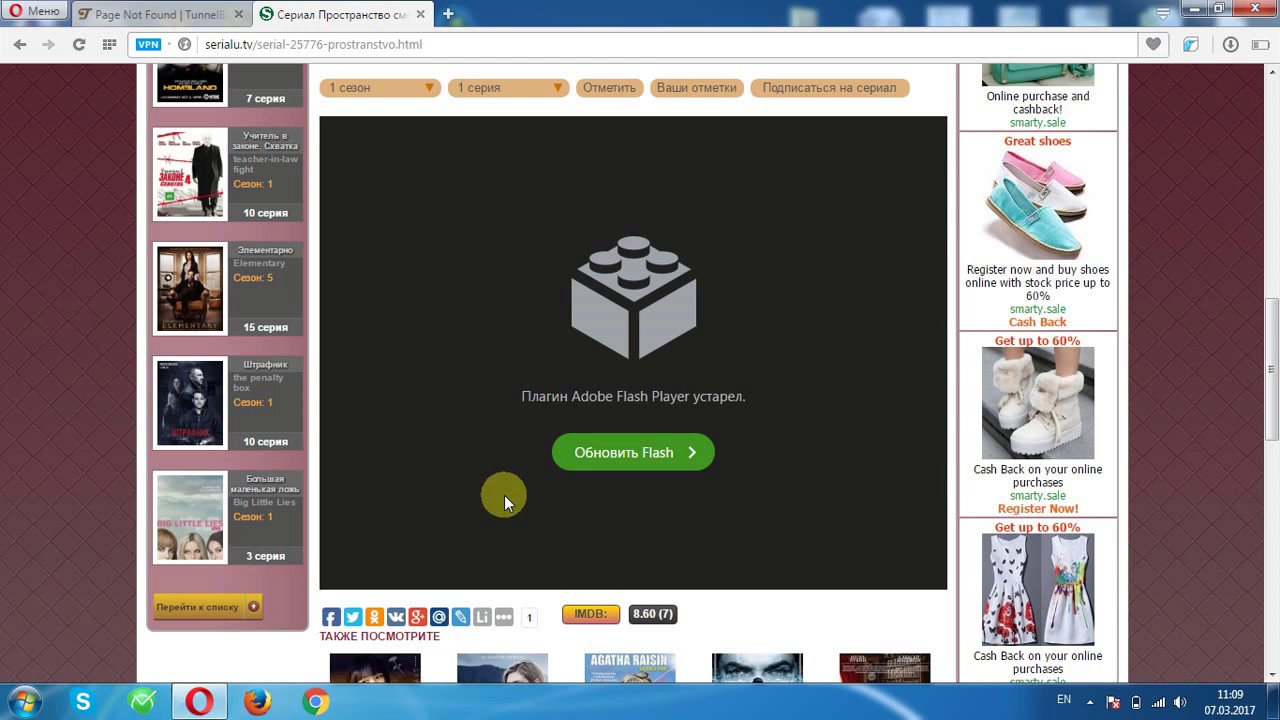Viewport: 1280px width, 720px height.
Task: Open Большая маленькая ложь series link
Action: pyautogui.click(x=265, y=484)
